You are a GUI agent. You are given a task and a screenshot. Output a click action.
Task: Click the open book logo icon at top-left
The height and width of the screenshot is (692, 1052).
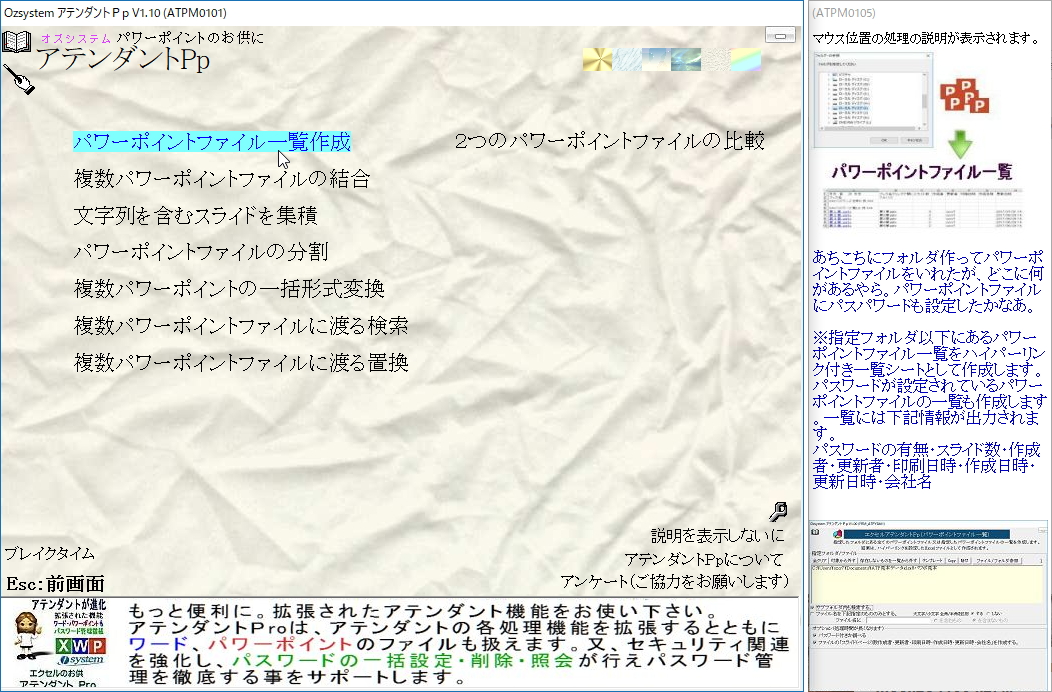pyautogui.click(x=16, y=43)
